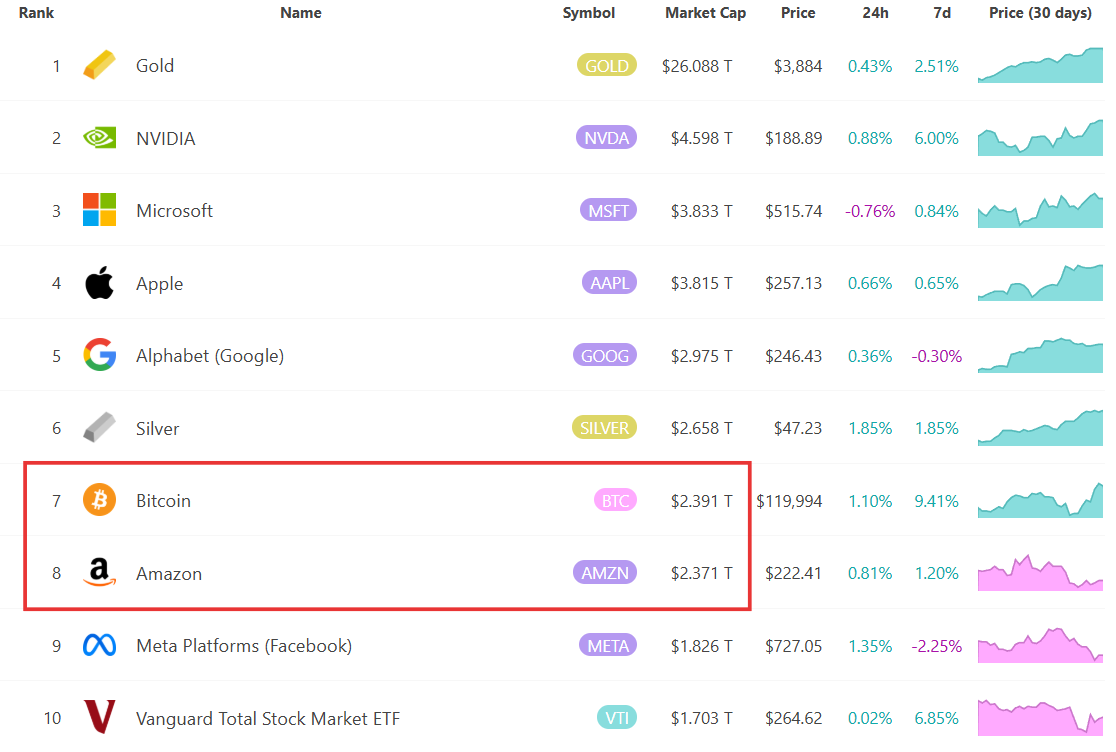This screenshot has width=1116, height=752.
Task: Click the gold bar icon beside Gold
Action: [98, 65]
